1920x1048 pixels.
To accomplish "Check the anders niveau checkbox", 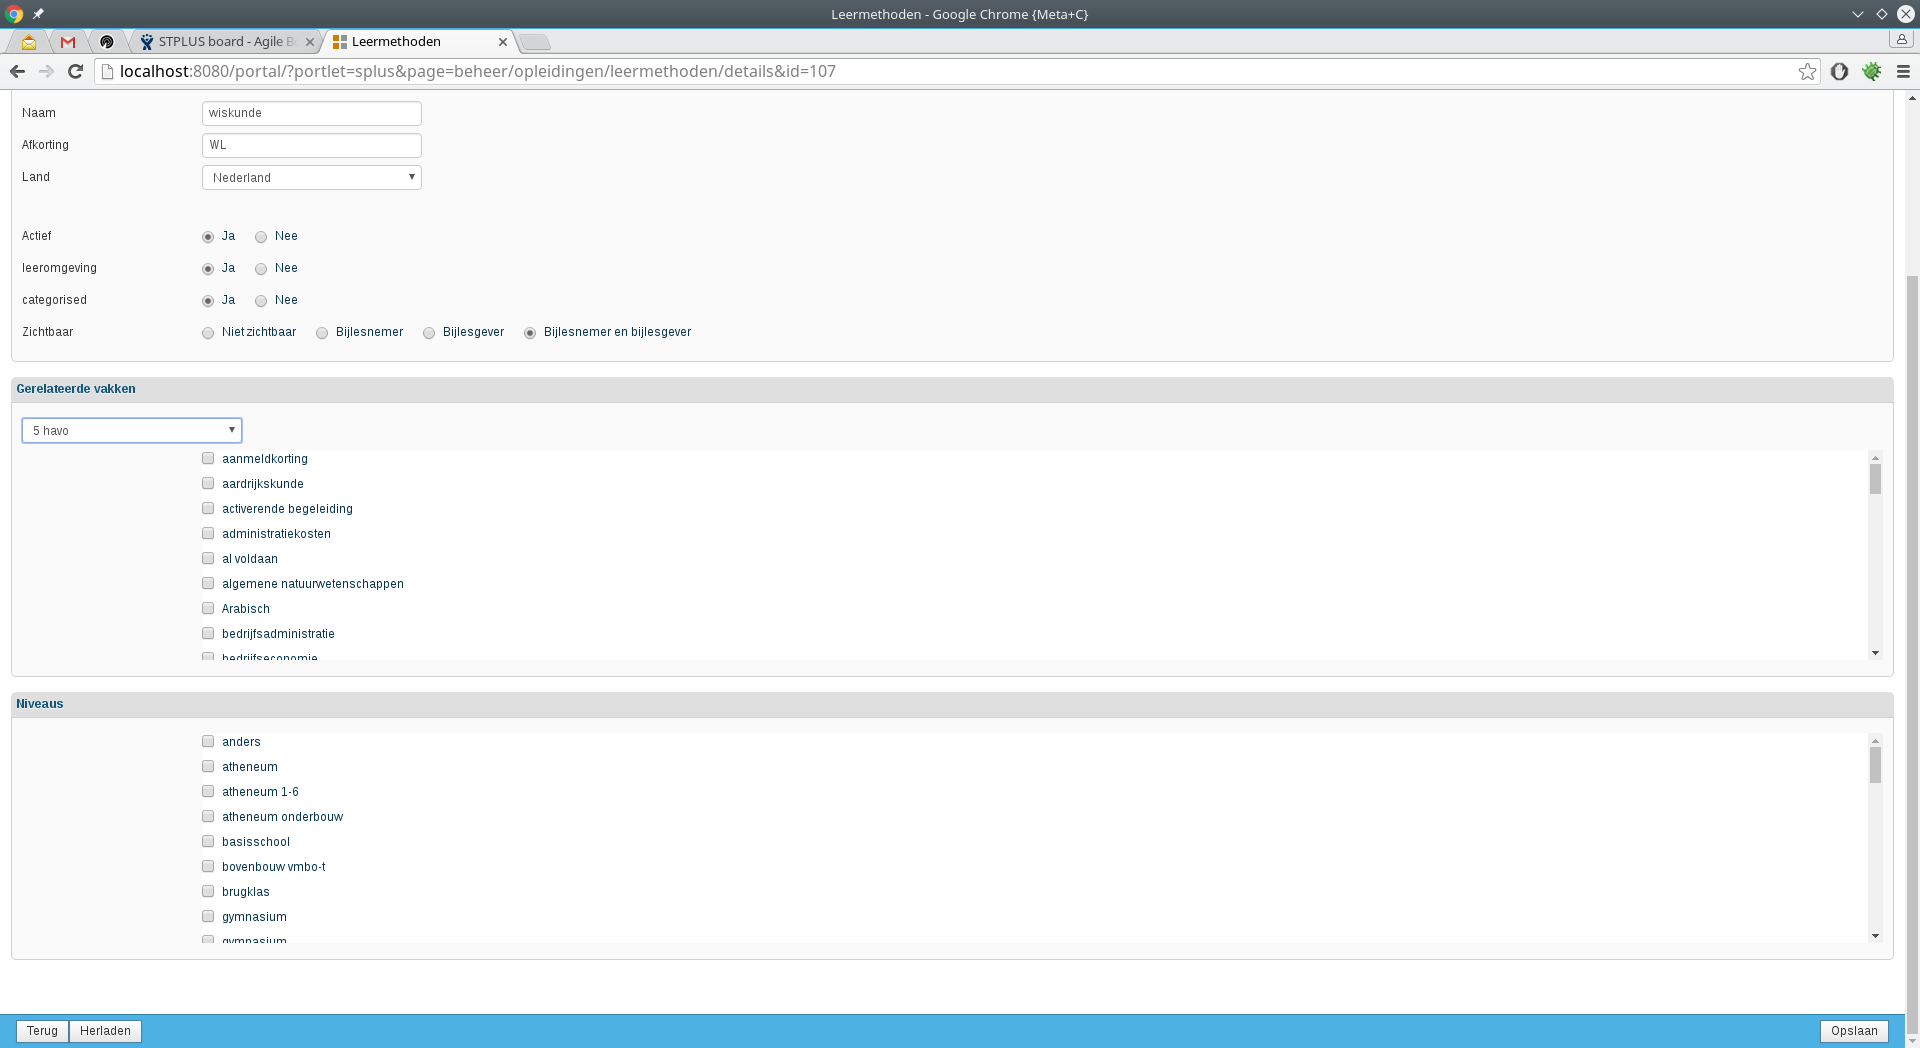I will pyautogui.click(x=208, y=741).
